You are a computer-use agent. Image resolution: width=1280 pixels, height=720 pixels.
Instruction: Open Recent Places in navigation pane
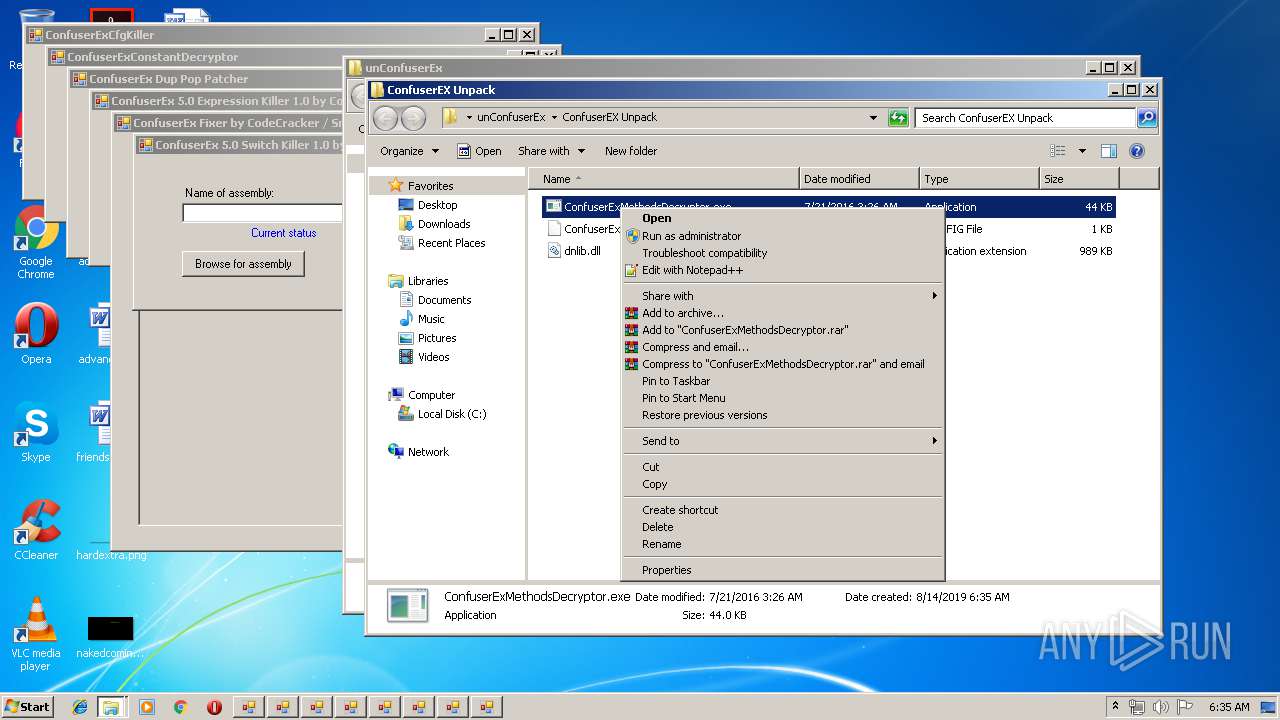(x=451, y=243)
